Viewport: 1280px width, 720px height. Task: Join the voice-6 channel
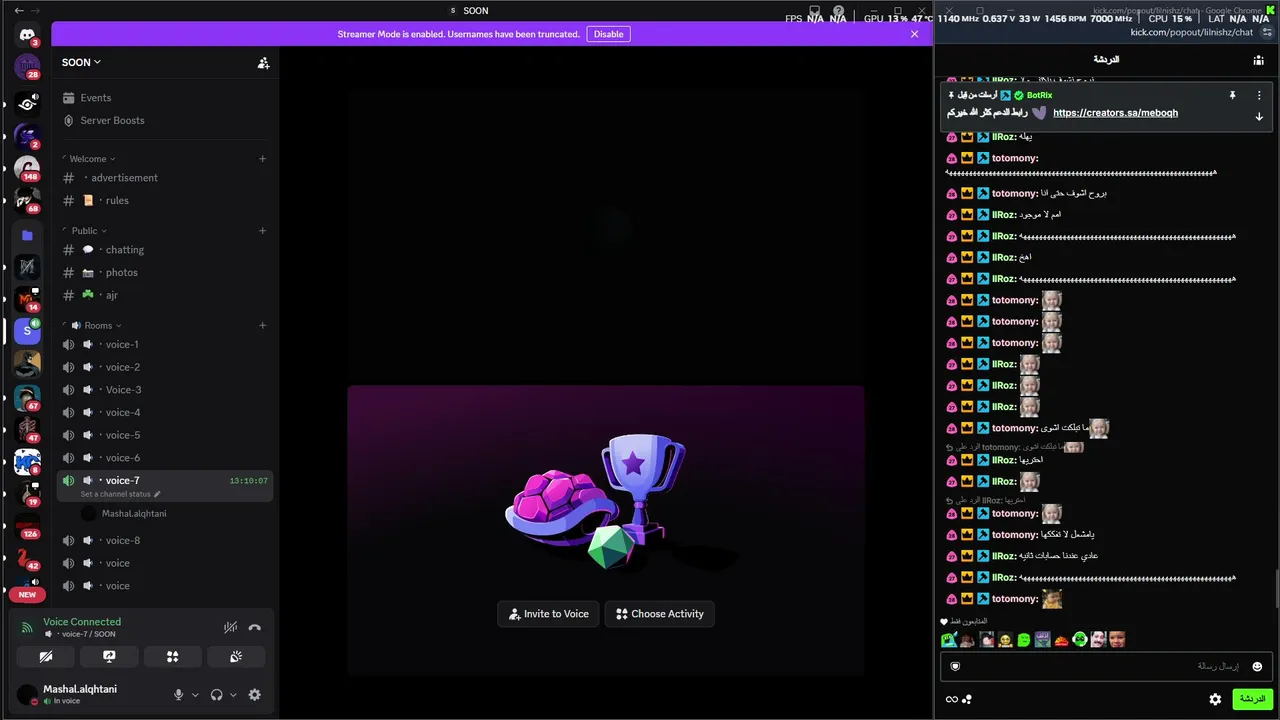(x=165, y=458)
